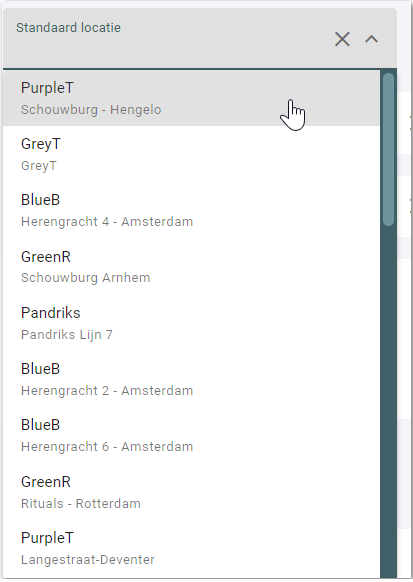Choose the Pandriks location option
This screenshot has height=582, width=413.
(x=191, y=323)
